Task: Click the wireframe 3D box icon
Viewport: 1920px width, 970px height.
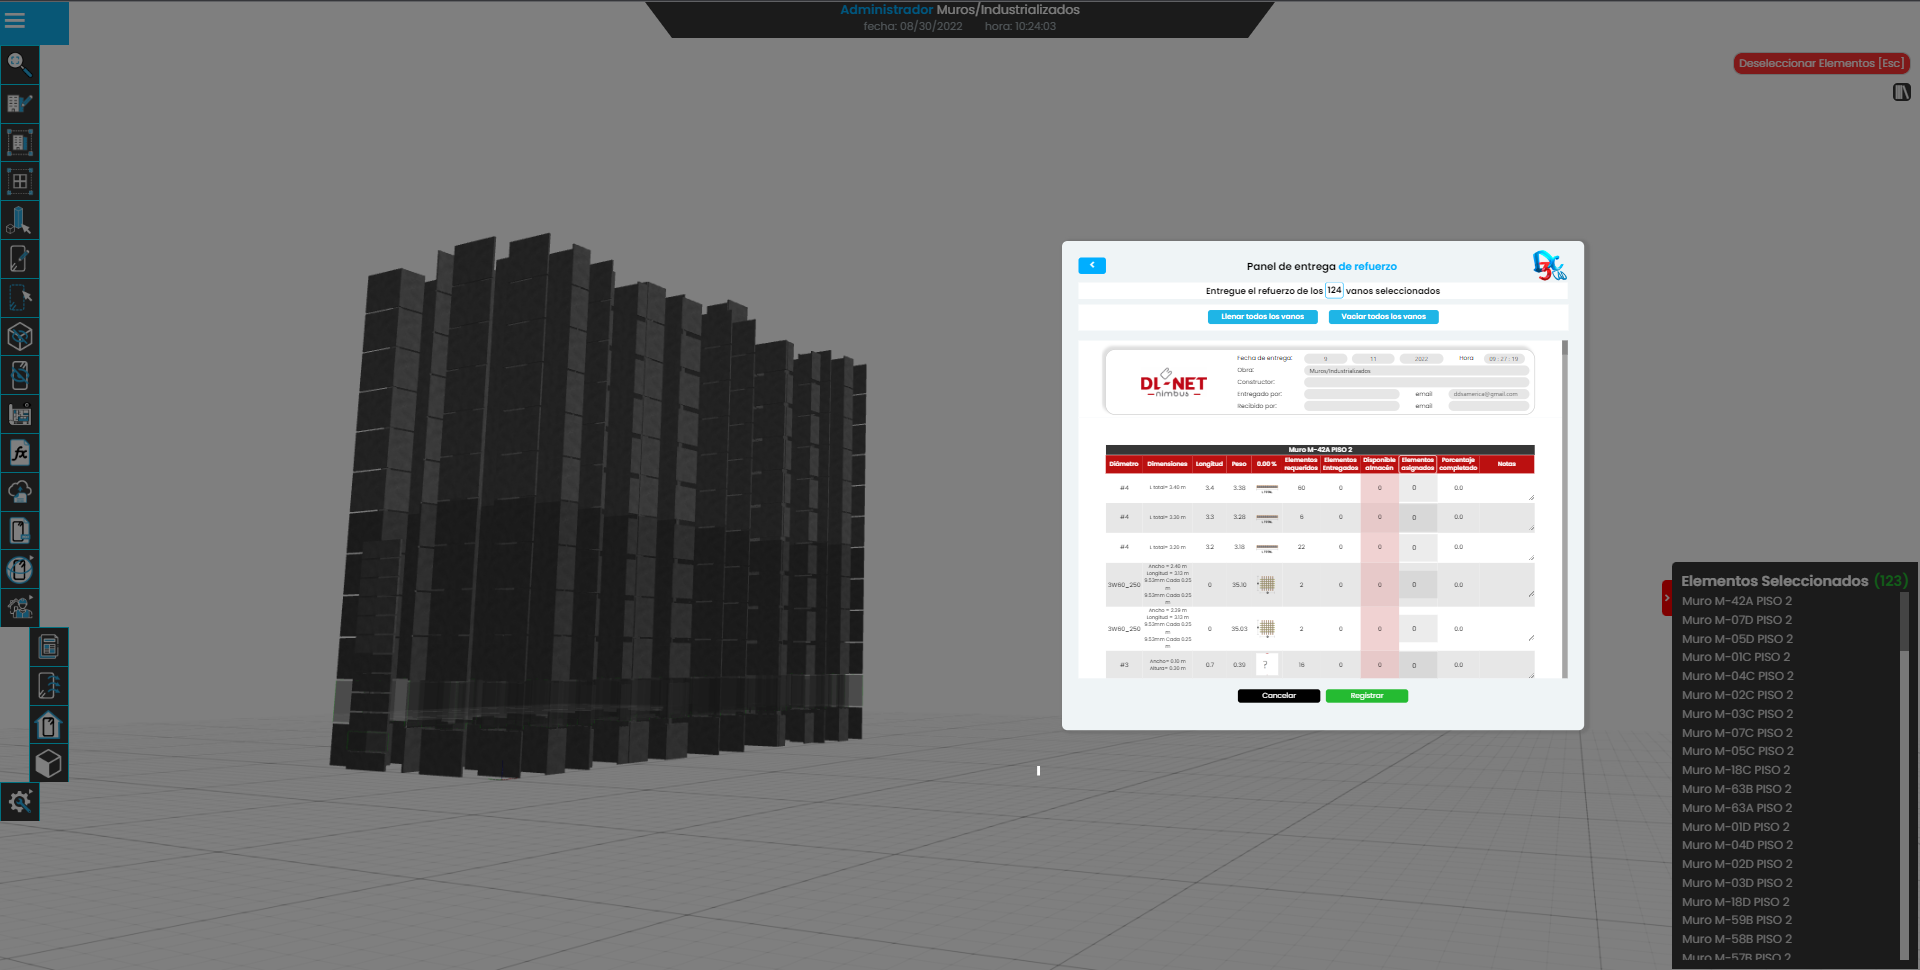Action: tap(20, 337)
